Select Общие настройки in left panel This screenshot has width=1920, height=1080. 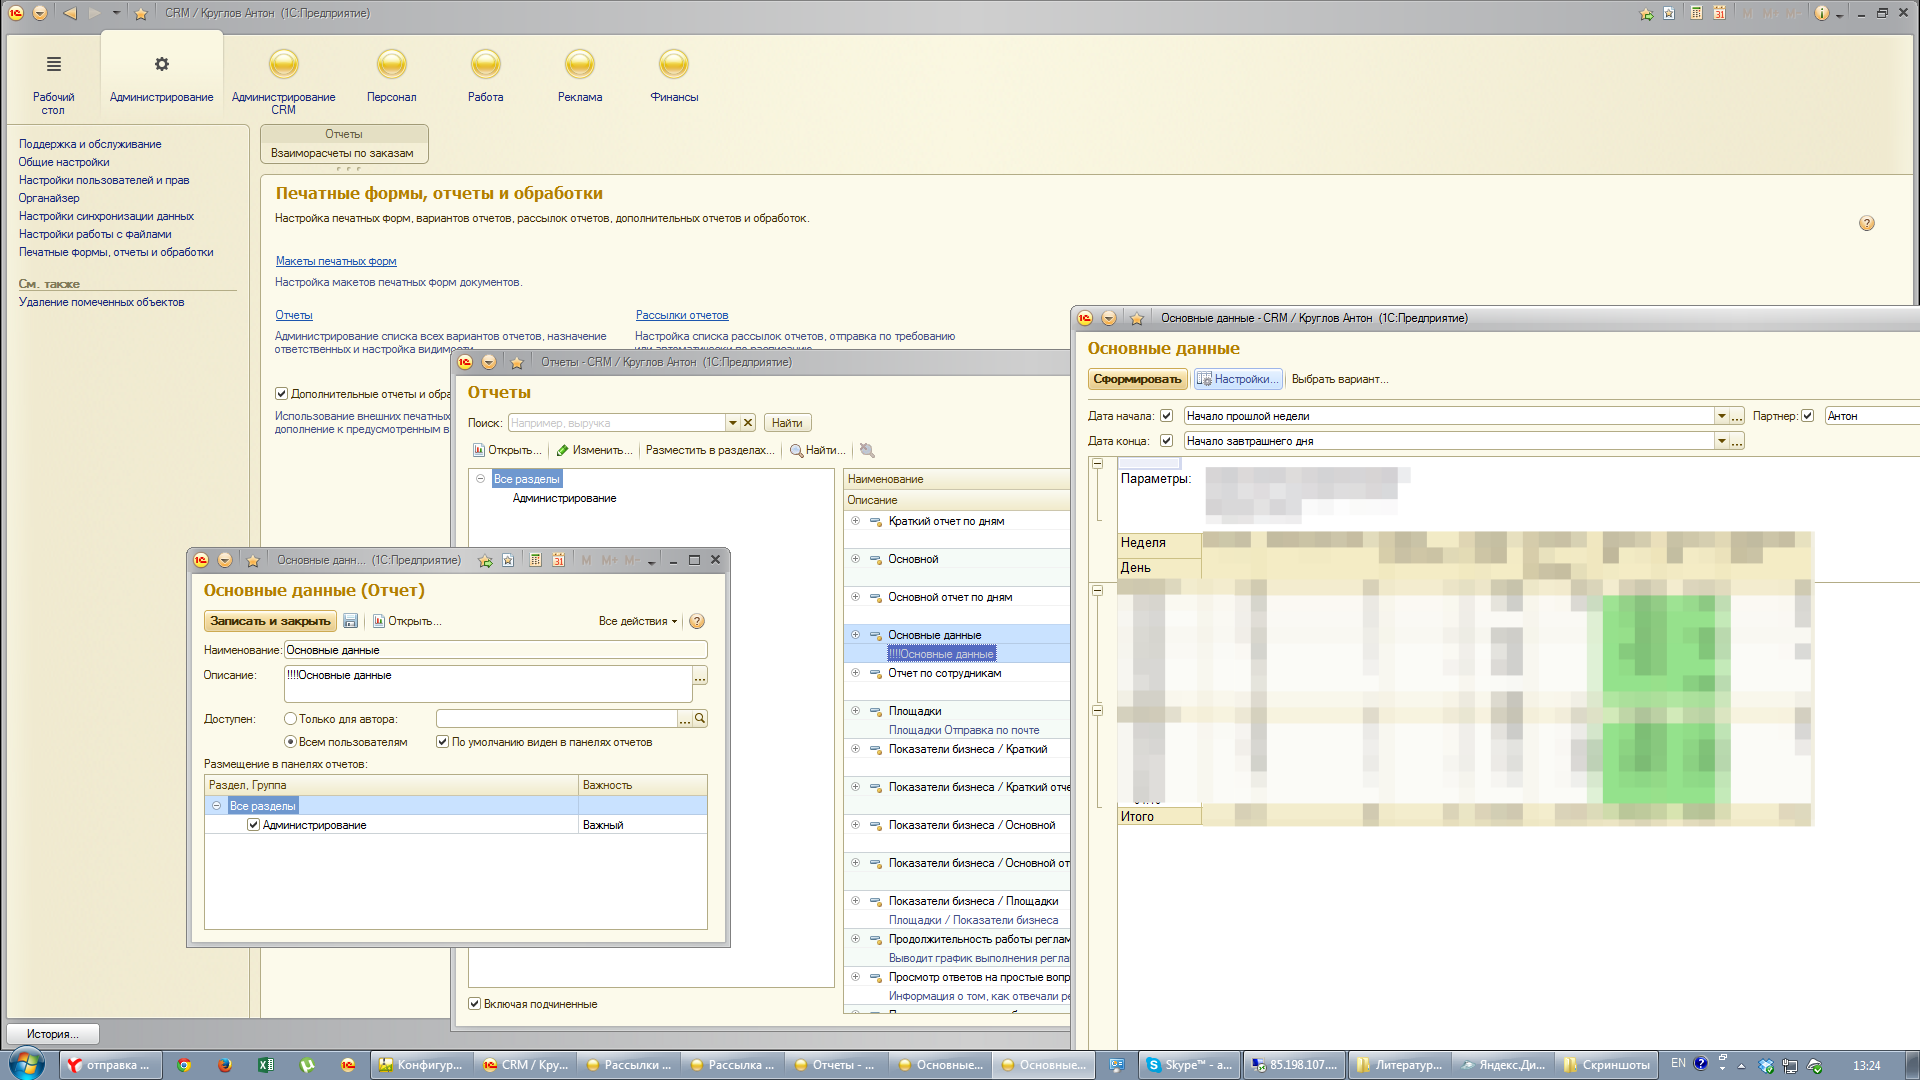click(64, 162)
